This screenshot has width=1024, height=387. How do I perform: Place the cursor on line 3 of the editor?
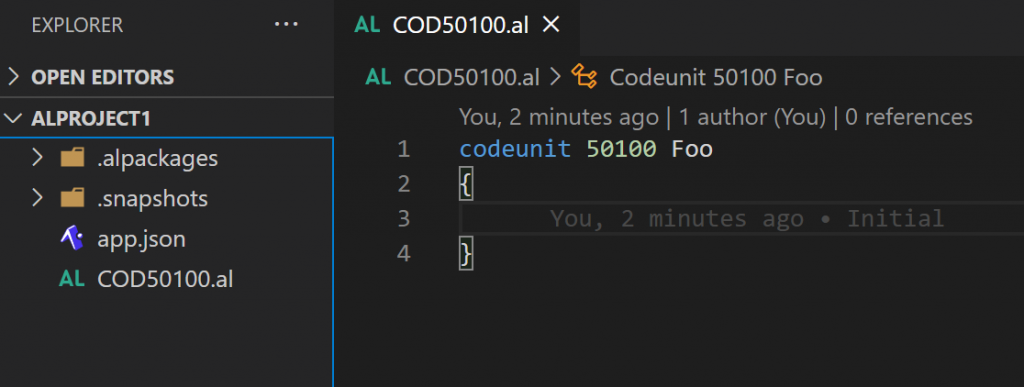pos(741,219)
